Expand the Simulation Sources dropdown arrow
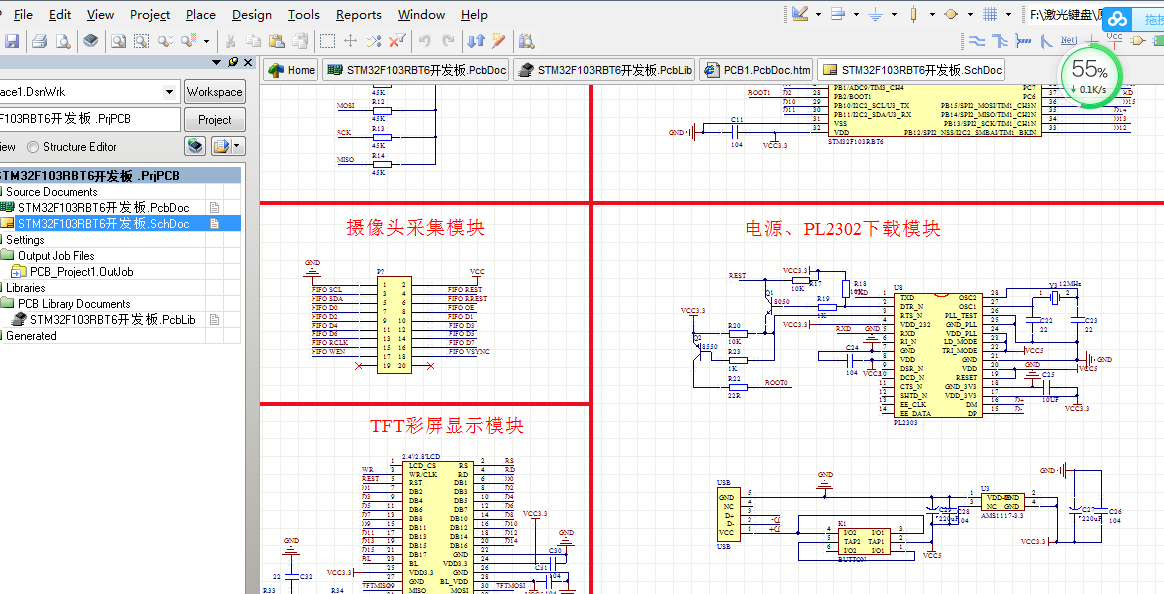The height and width of the screenshot is (594, 1164). point(970,14)
